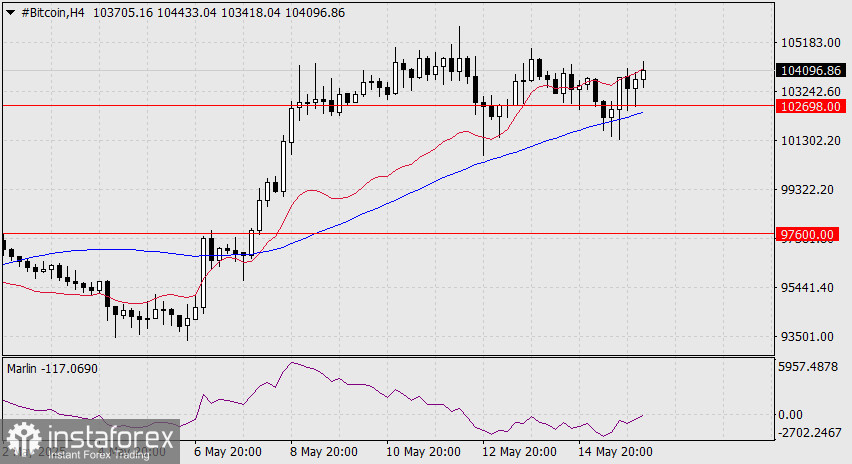Select the 101302.20 price axis label
852x464 pixels.
(x=810, y=141)
